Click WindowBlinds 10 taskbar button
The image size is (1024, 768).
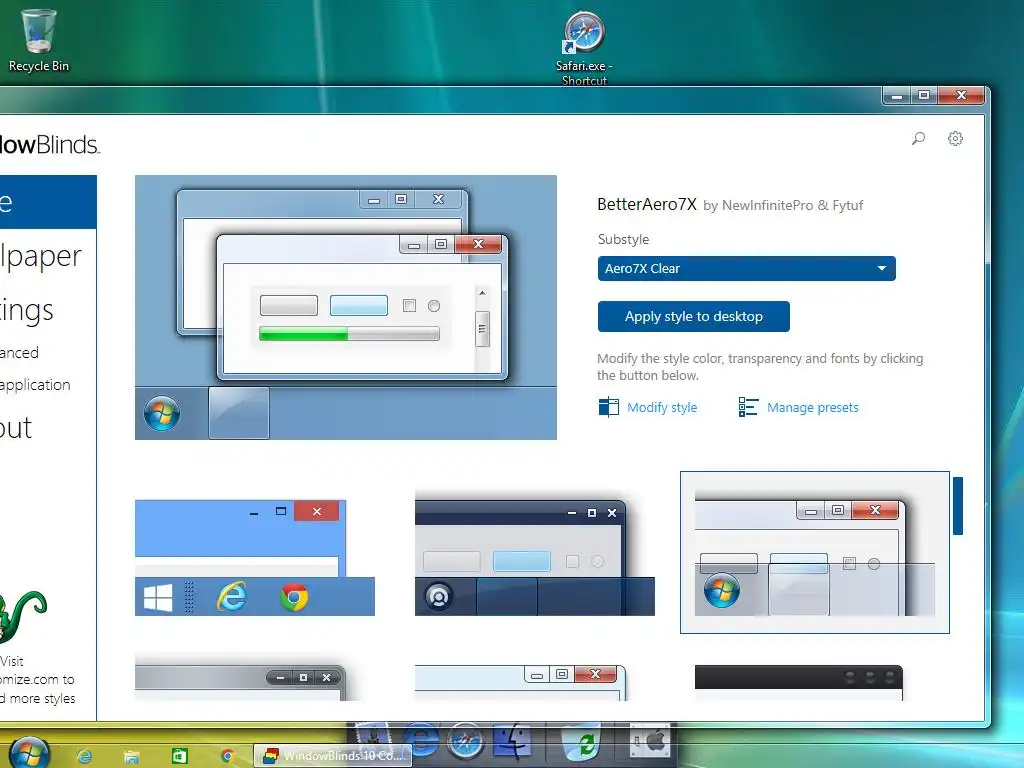point(332,756)
